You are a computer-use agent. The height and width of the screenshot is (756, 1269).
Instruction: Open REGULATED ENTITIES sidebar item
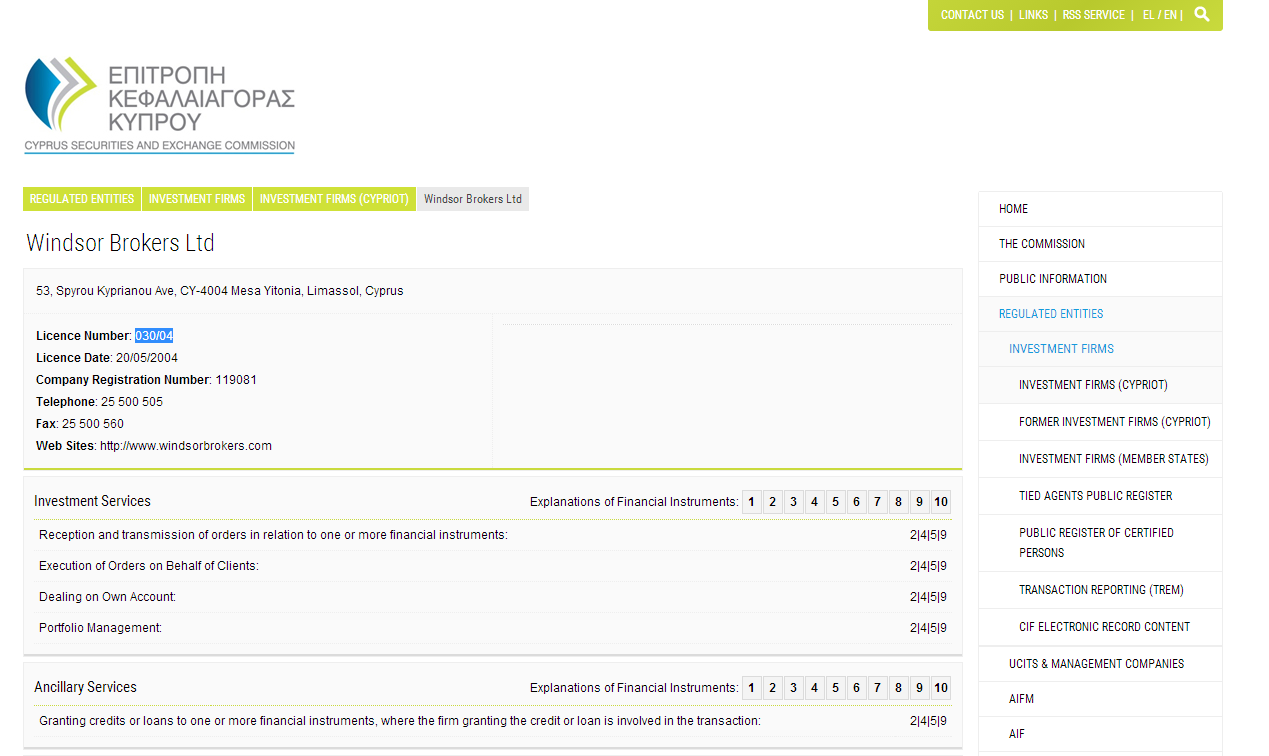[1100, 314]
